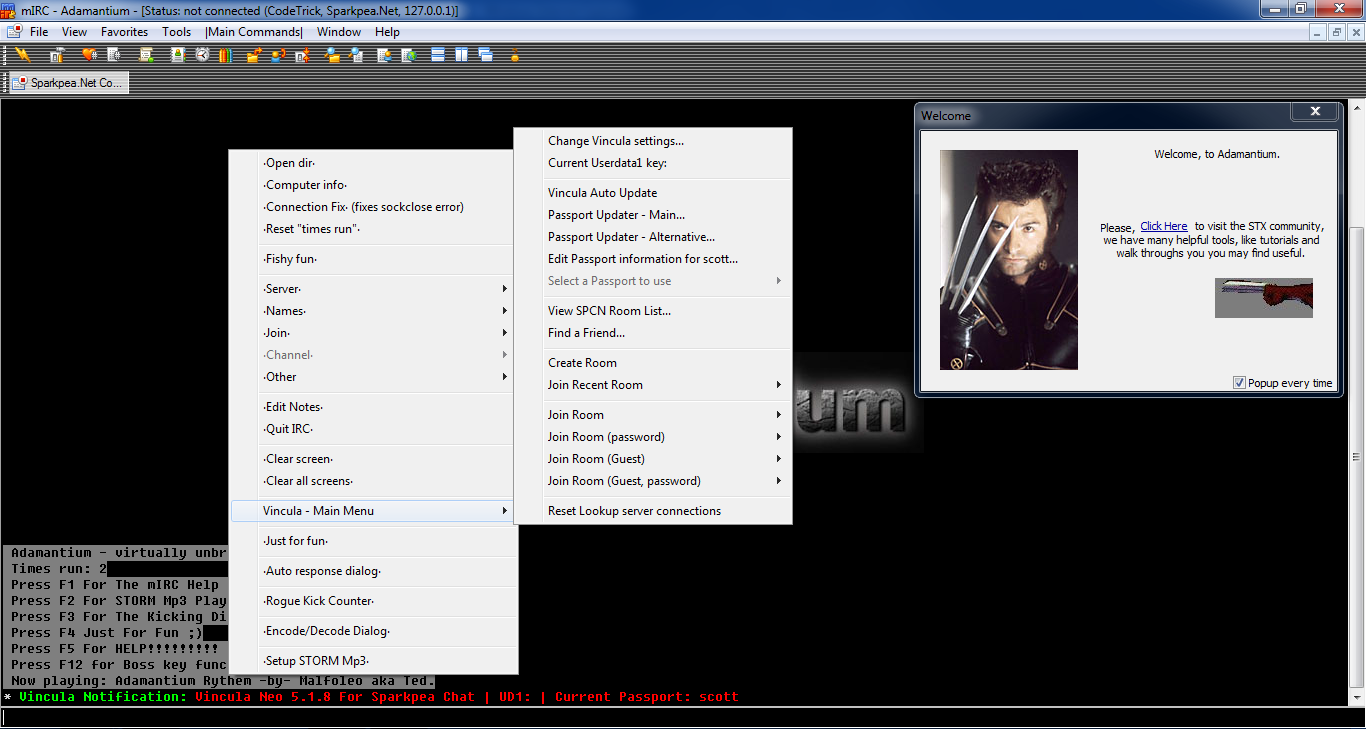Expand the Server submenu
This screenshot has width=1366, height=729.
click(374, 289)
